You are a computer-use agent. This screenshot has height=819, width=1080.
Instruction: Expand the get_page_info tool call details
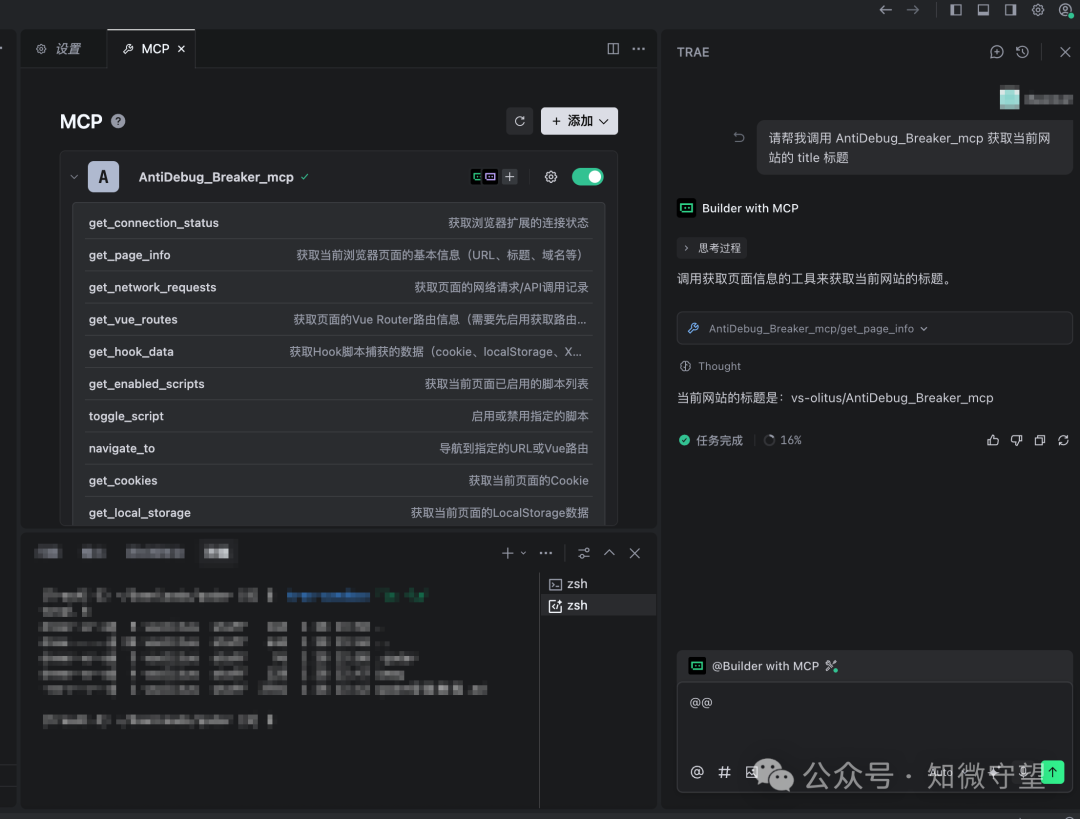click(875, 329)
